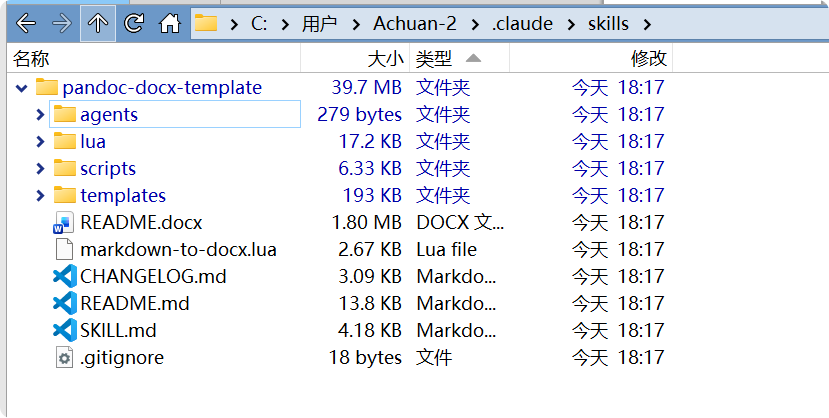Click the 4.18 KB size value
The width and height of the screenshot is (829, 418).
370,330
